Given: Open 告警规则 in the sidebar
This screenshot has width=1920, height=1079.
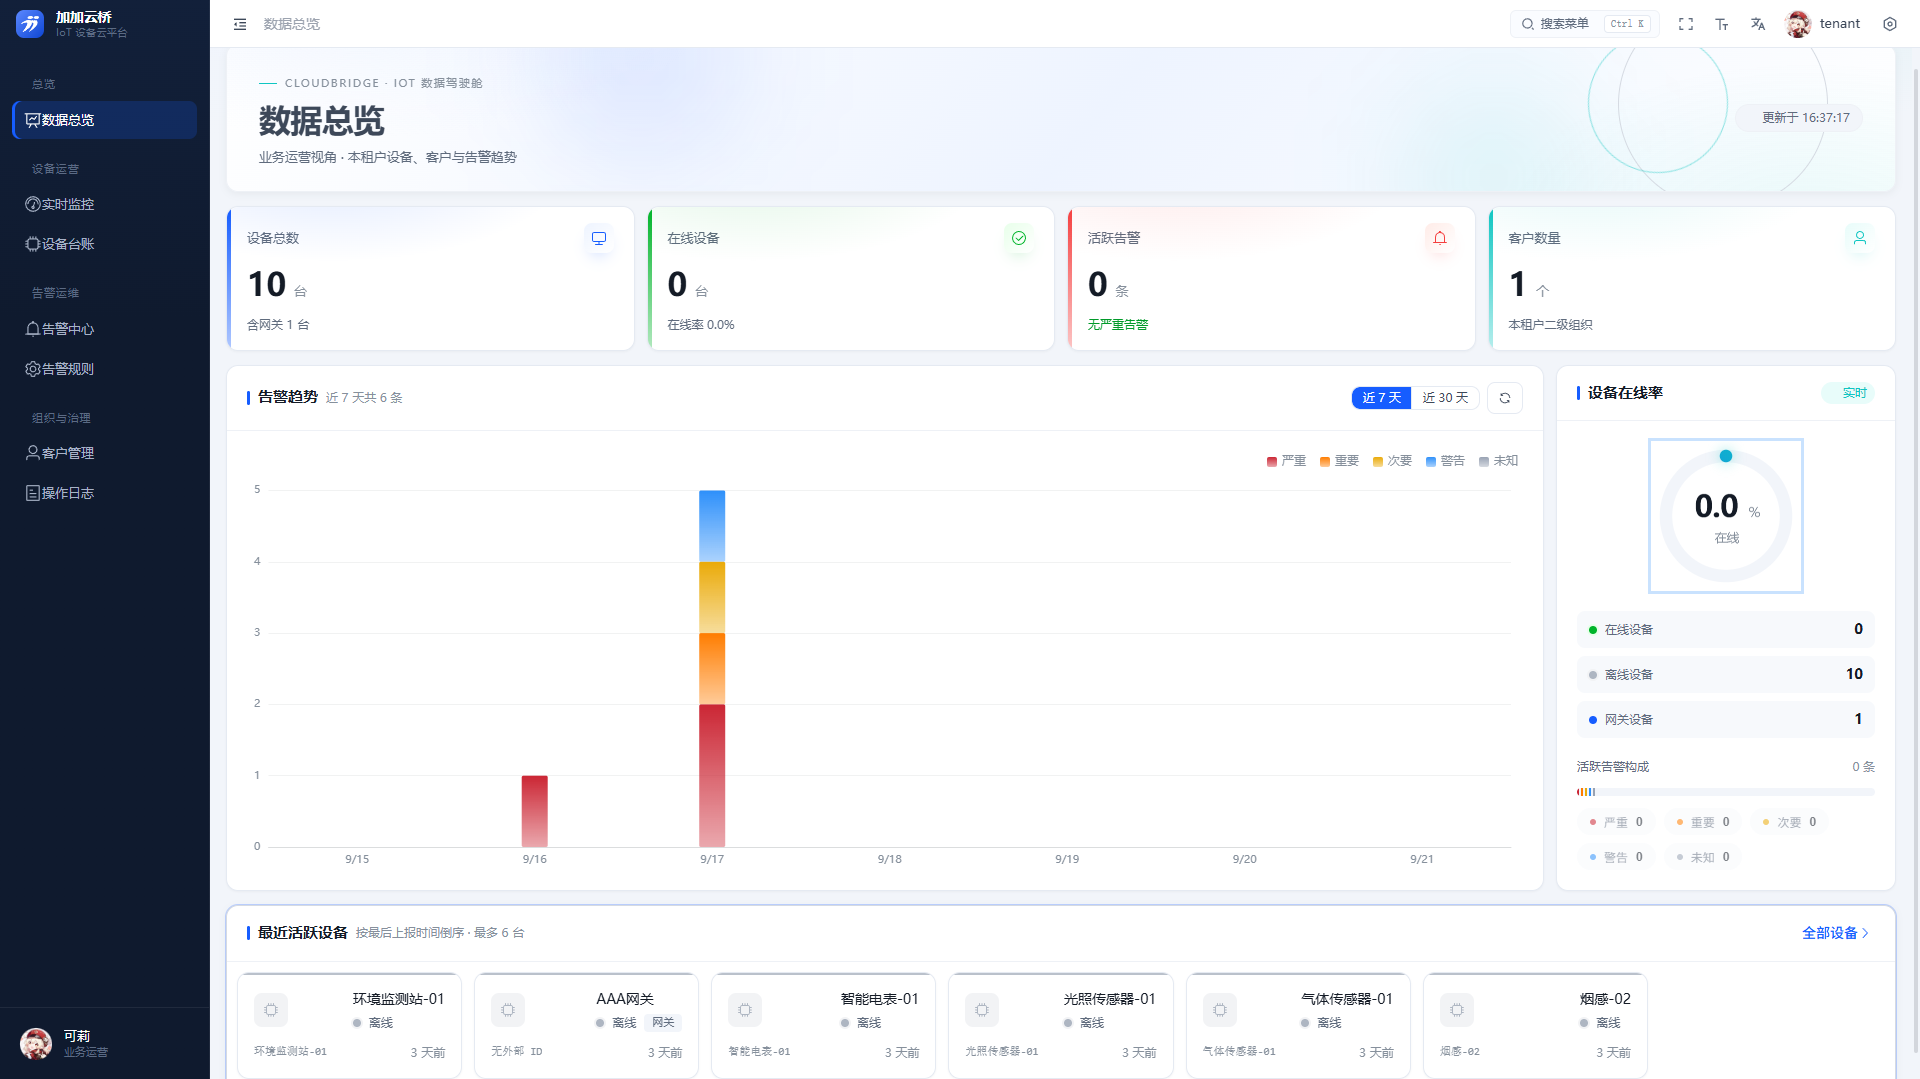Looking at the screenshot, I should [x=104, y=369].
